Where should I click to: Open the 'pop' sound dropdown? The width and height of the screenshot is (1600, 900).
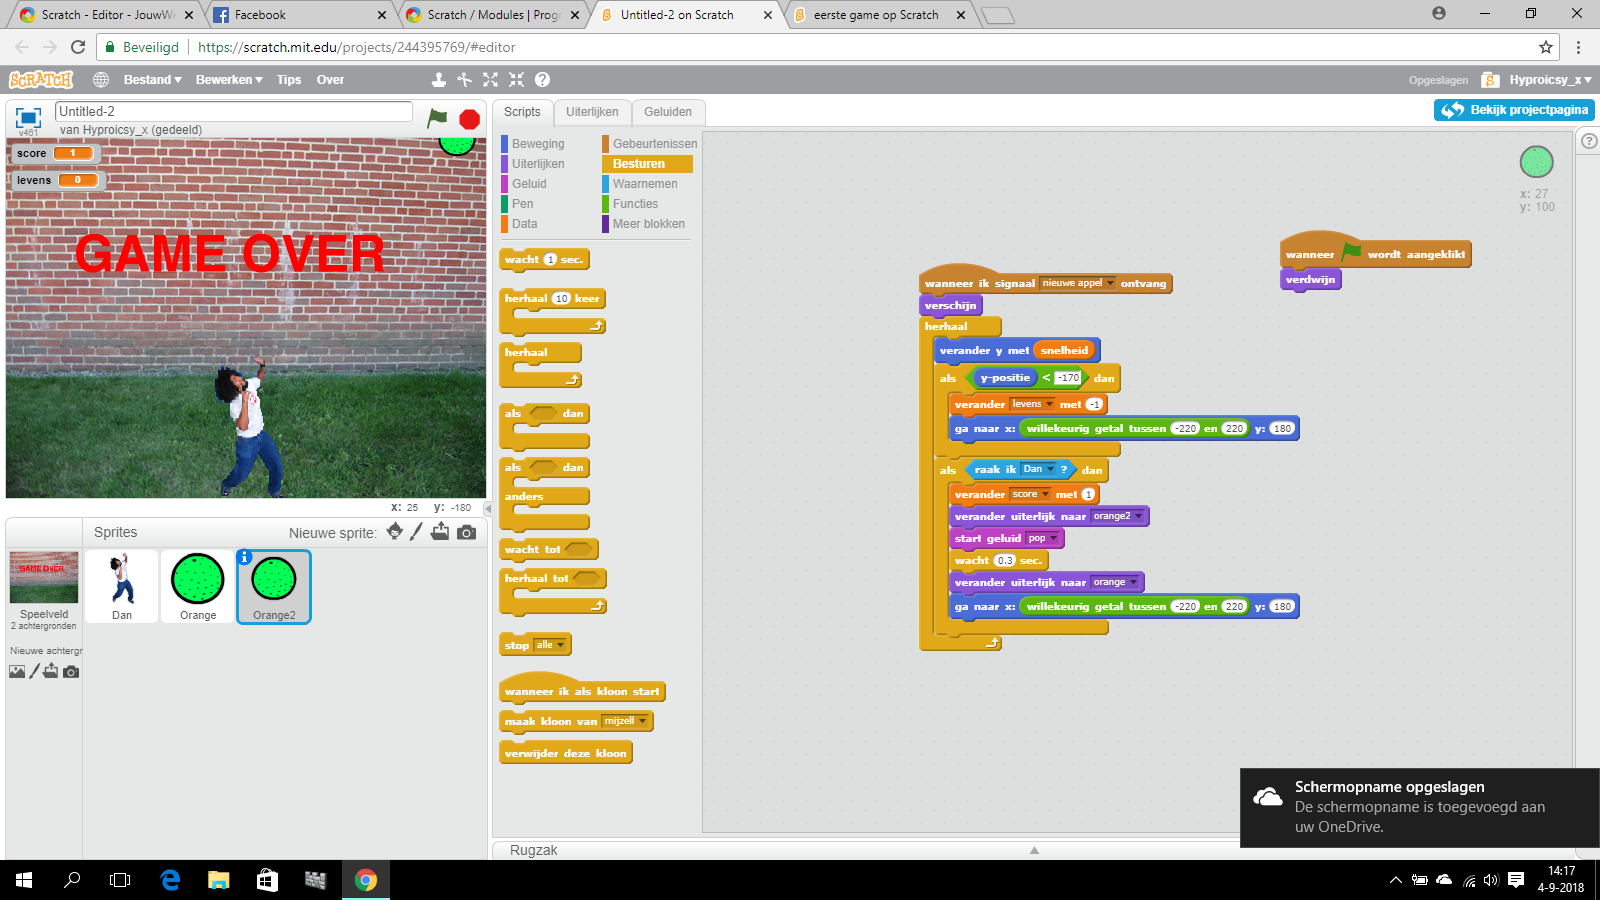pos(1043,538)
